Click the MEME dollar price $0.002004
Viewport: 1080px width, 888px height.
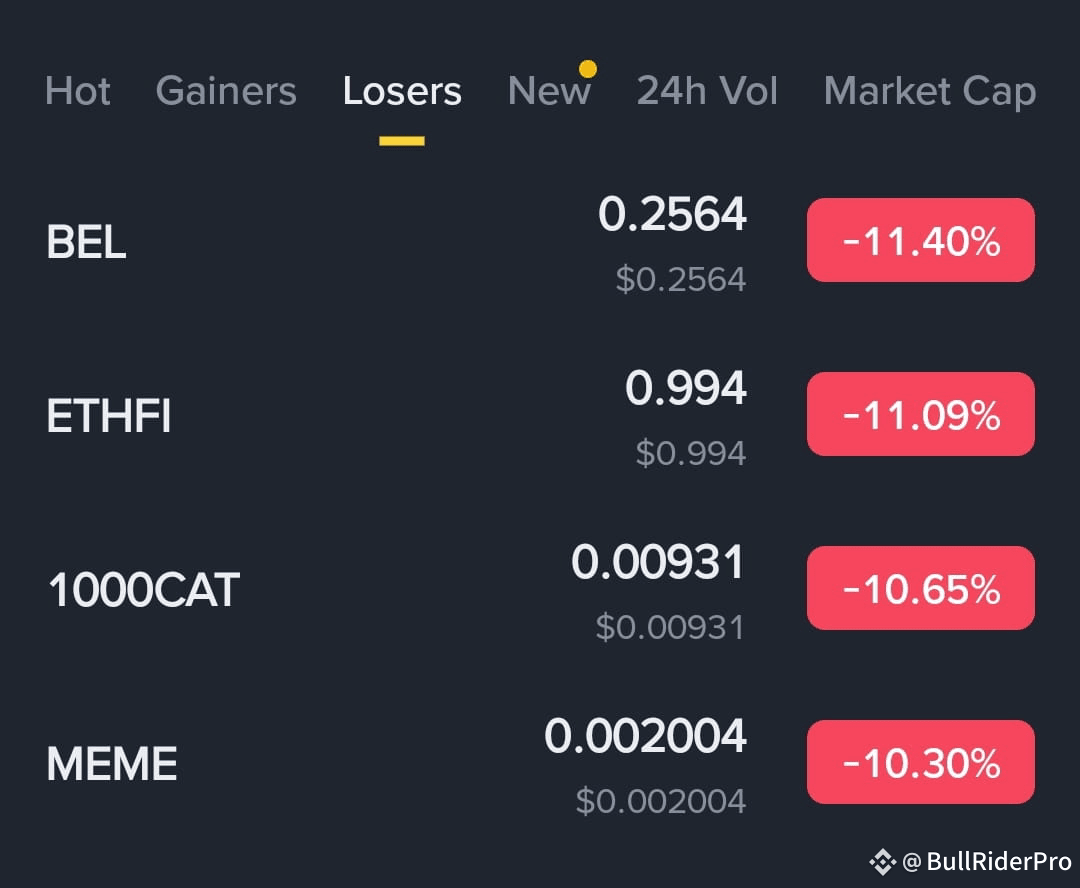click(x=661, y=801)
